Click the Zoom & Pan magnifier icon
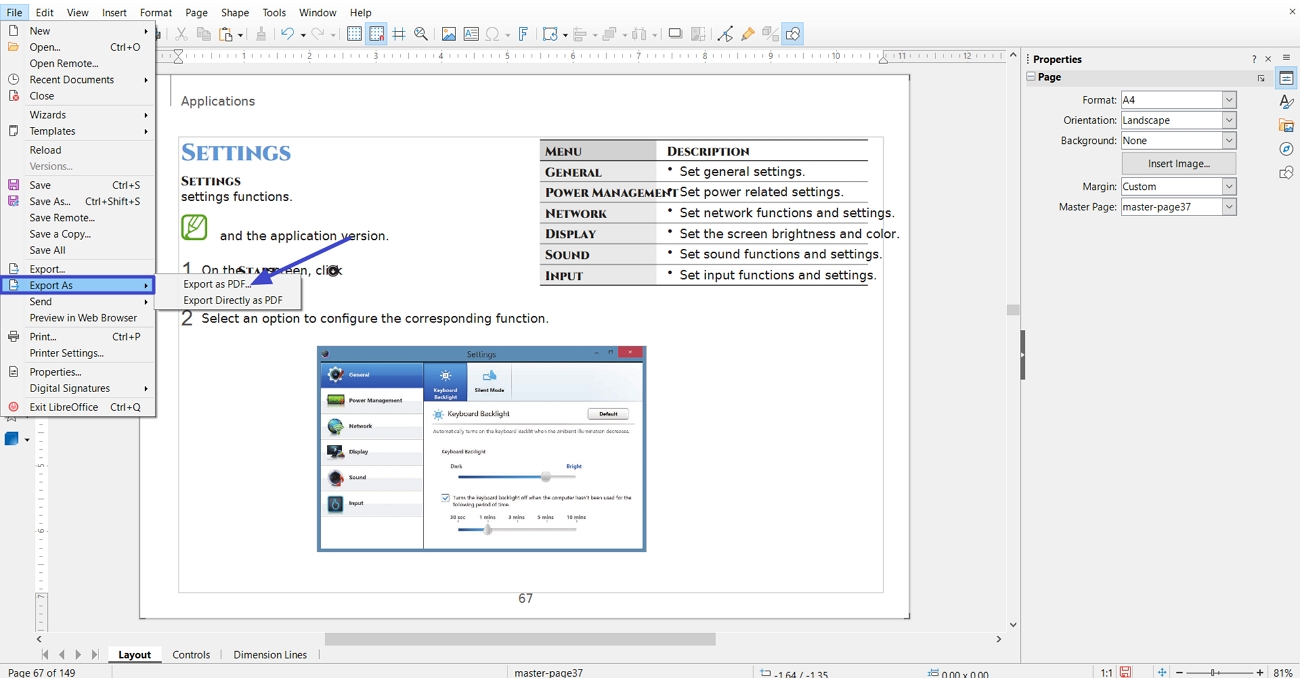 click(x=421, y=34)
